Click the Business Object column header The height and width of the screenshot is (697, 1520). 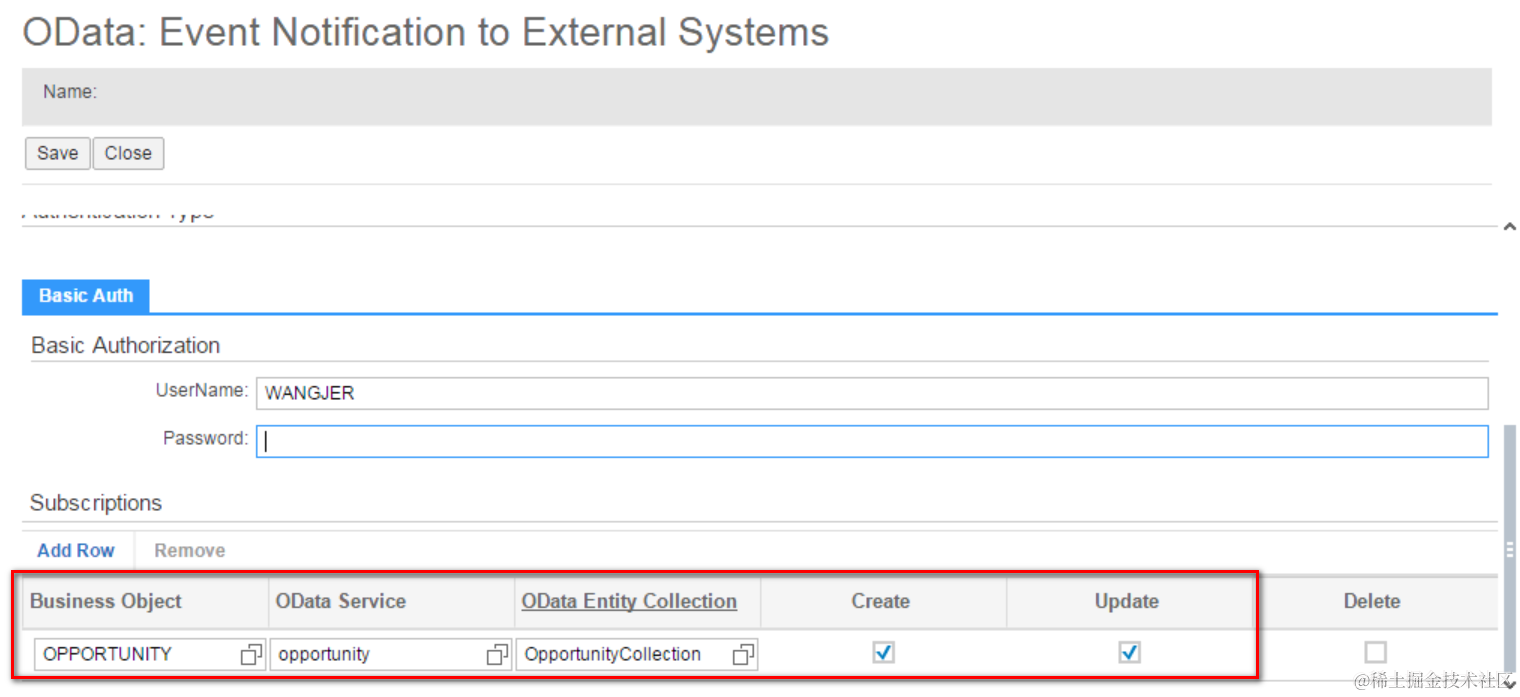106,601
